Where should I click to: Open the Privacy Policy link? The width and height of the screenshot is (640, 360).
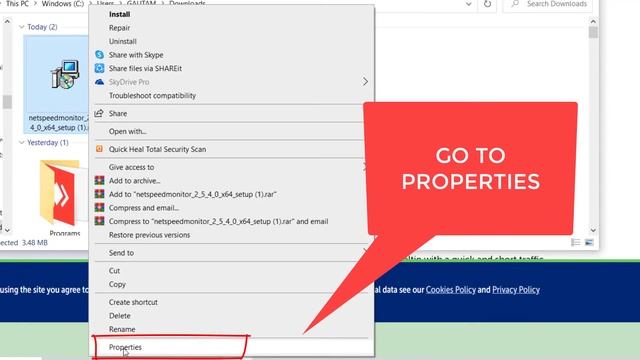(x=516, y=290)
